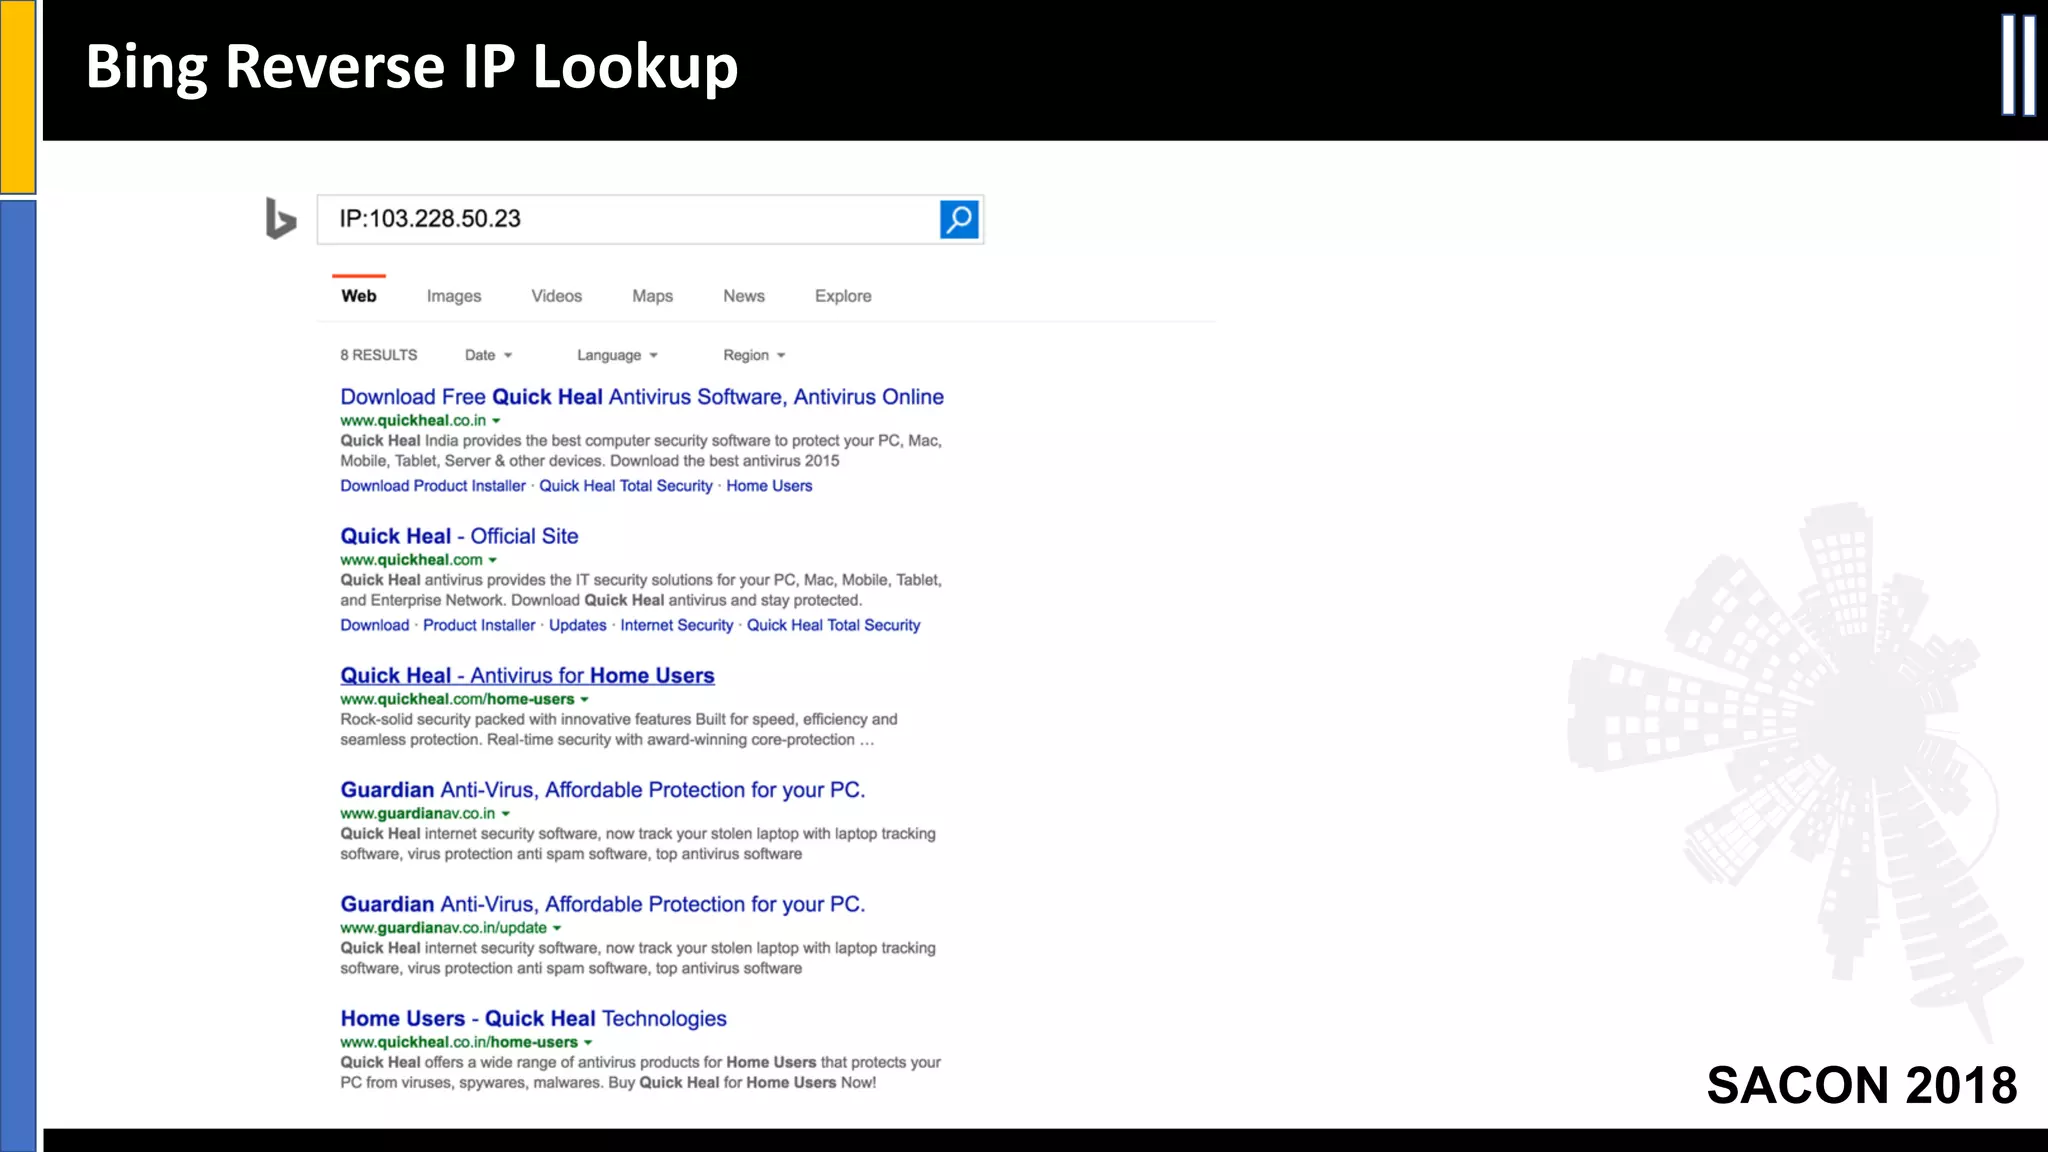Click the www.quickheal.co.in/home-users URL text
Screen dimensions: 2048x1152
point(459,1043)
